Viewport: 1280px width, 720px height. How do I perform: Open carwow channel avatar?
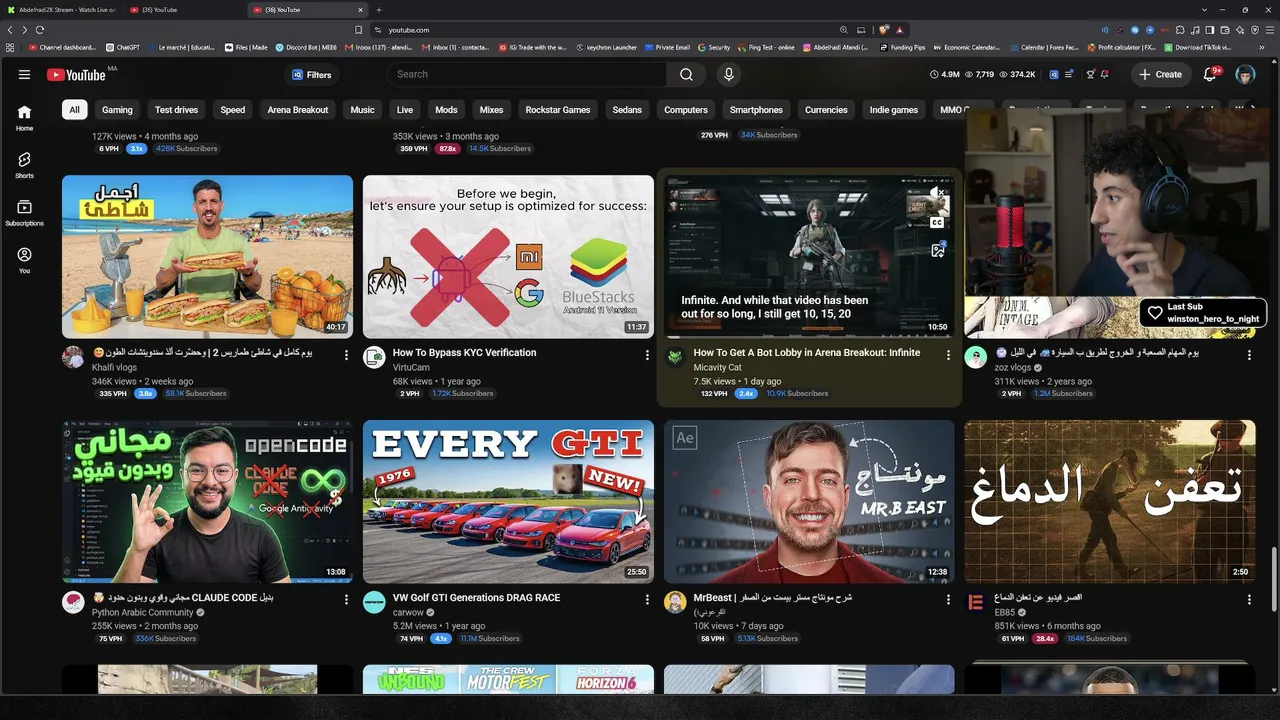pos(374,602)
